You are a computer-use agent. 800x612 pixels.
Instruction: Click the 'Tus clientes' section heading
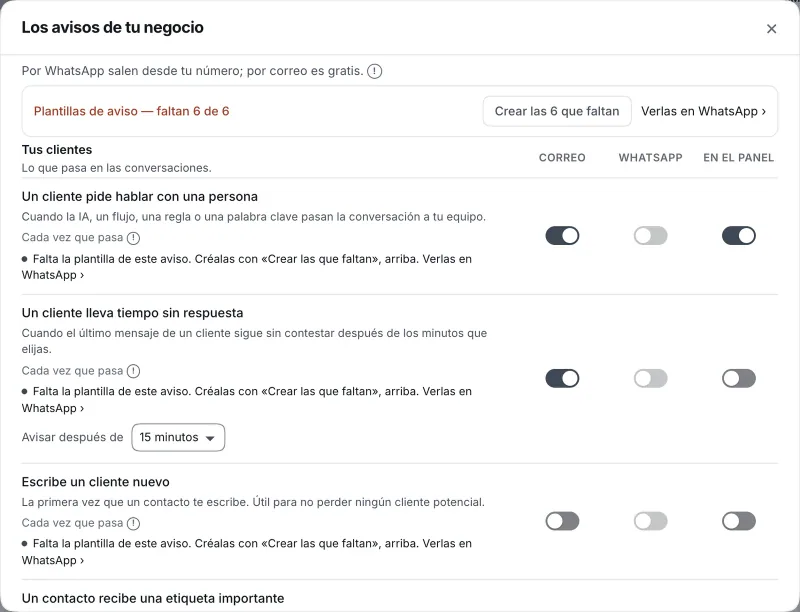pyautogui.click(x=57, y=149)
